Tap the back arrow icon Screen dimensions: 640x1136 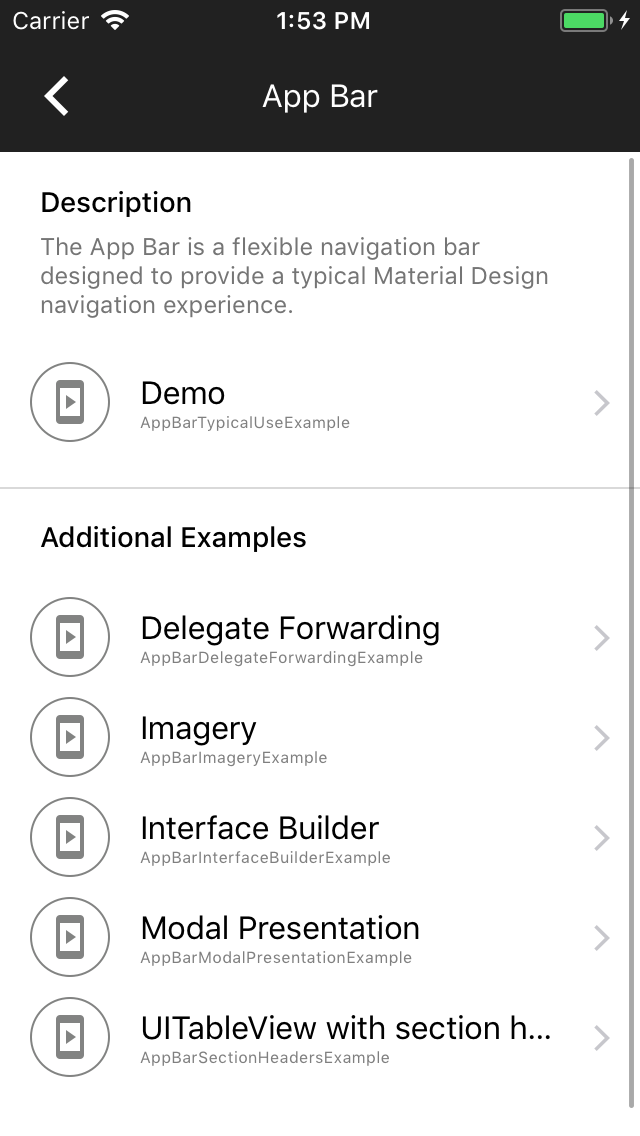click(x=56, y=95)
